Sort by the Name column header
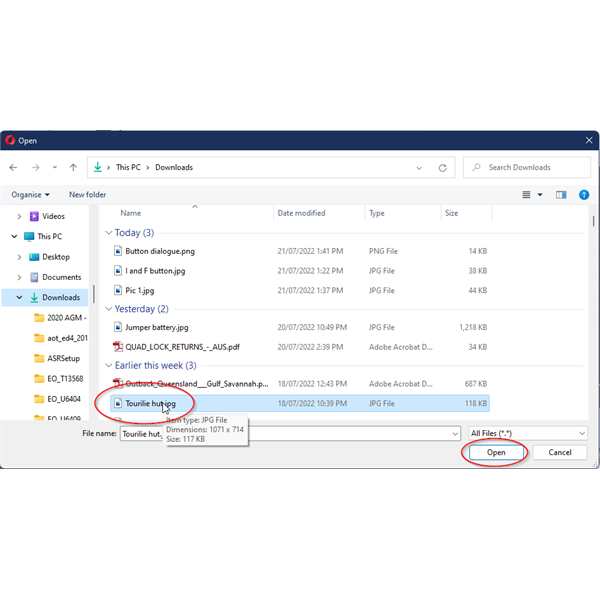600x600 pixels. pyautogui.click(x=130, y=214)
